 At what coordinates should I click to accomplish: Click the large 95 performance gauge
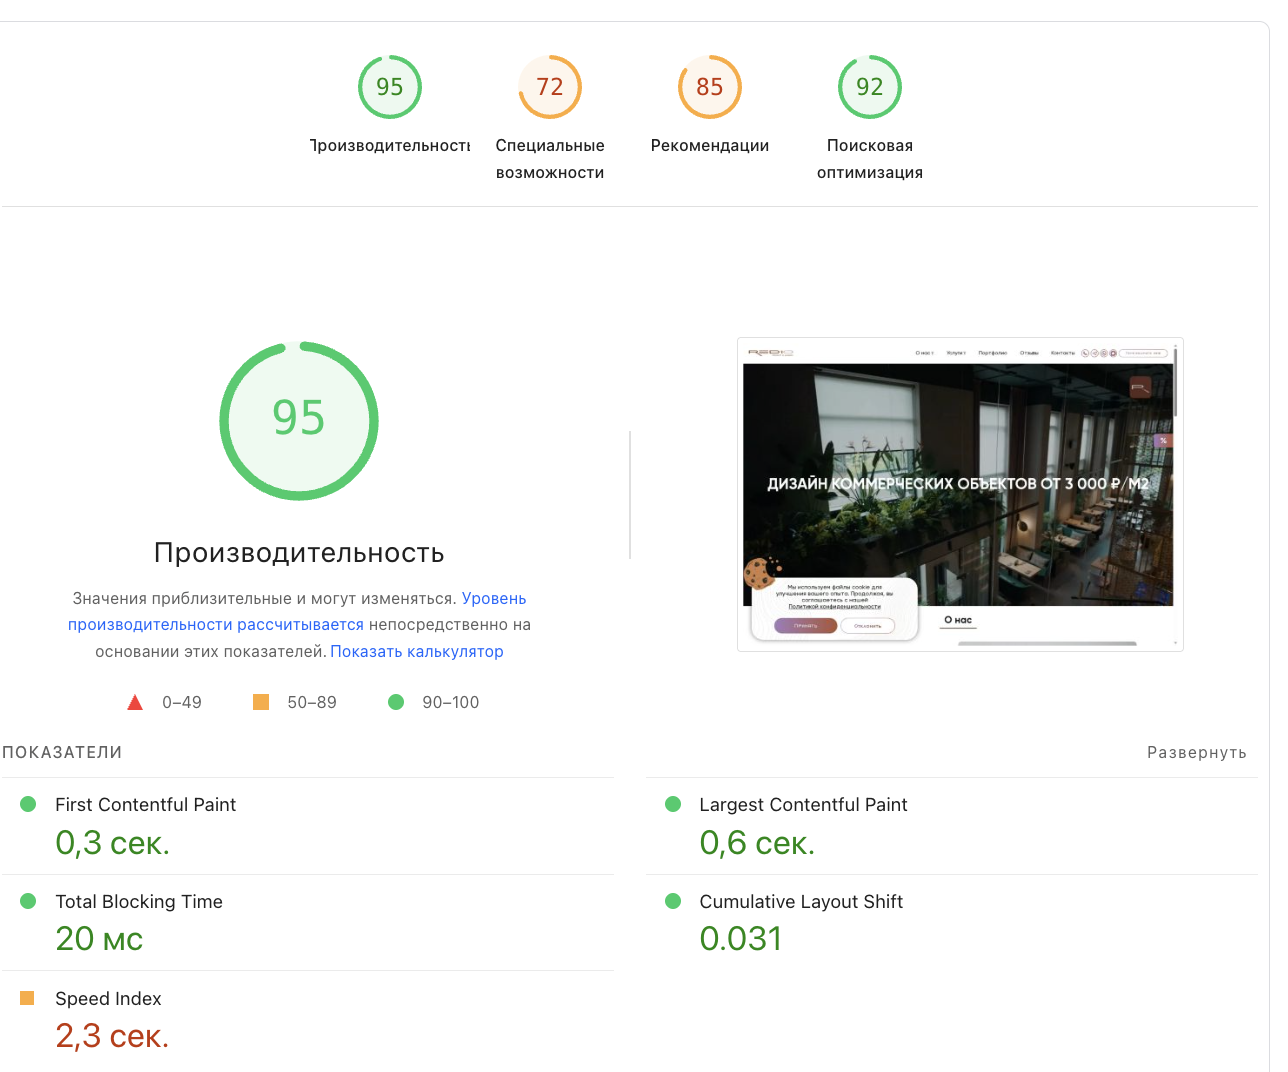(x=299, y=421)
